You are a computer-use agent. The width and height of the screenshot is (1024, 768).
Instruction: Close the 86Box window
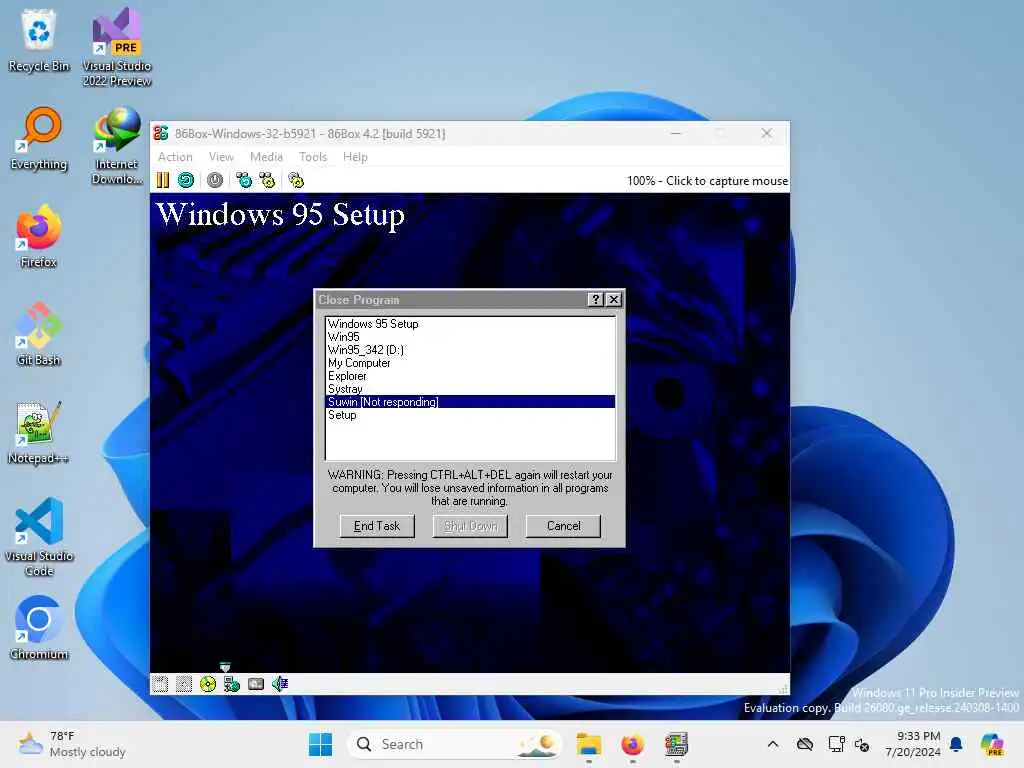767,133
